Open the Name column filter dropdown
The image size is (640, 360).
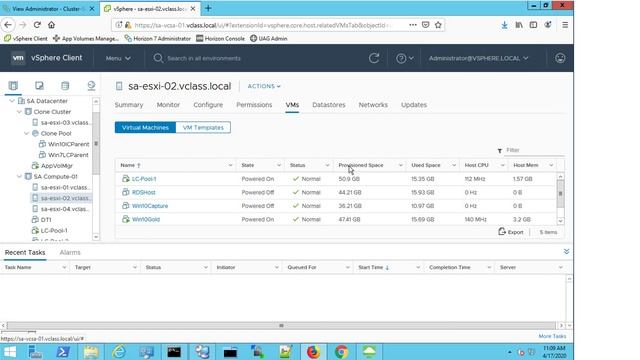[230, 165]
